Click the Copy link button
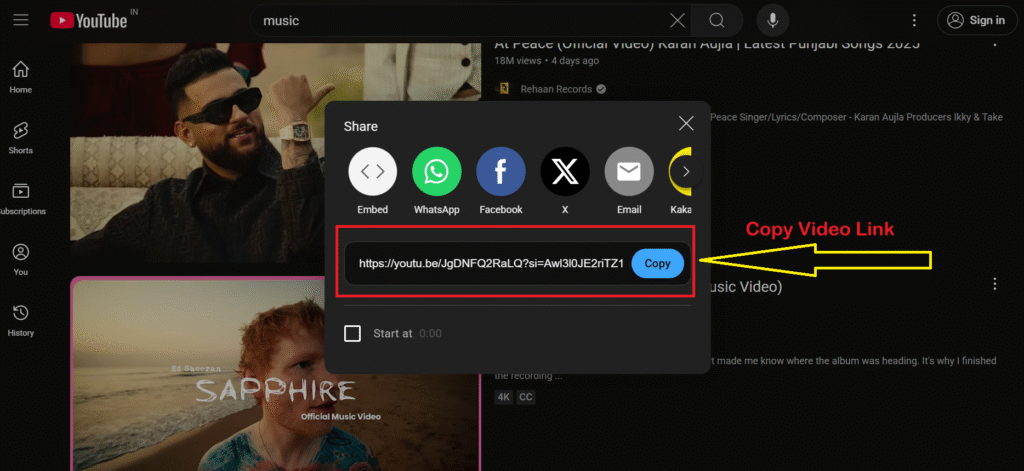This screenshot has width=1024, height=471. 658,263
